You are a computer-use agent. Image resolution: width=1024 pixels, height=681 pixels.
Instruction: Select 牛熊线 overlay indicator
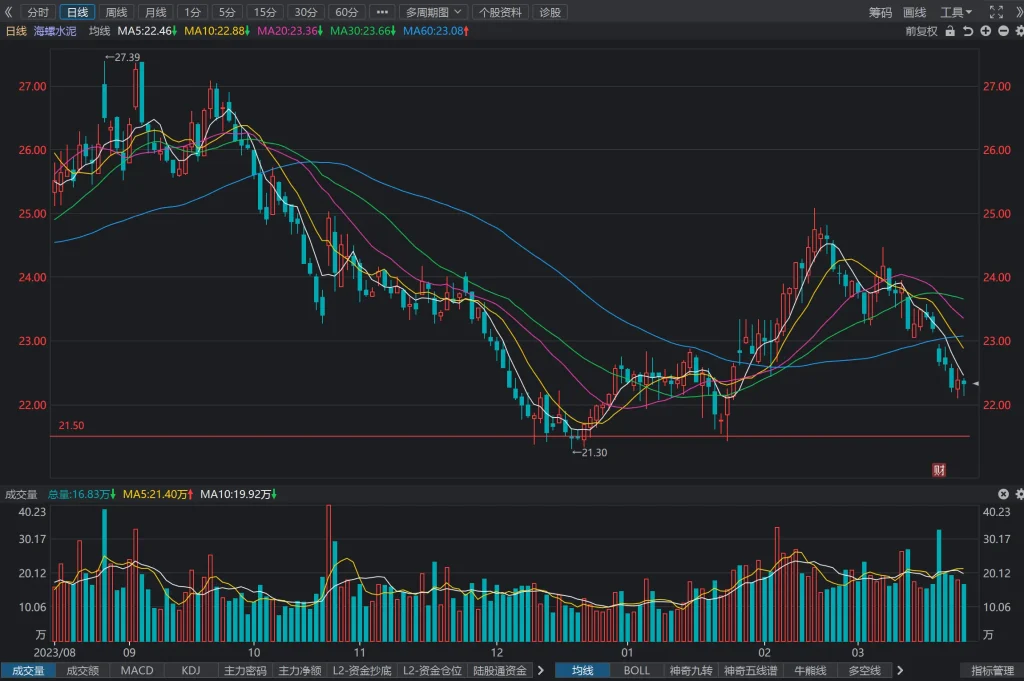(x=810, y=671)
